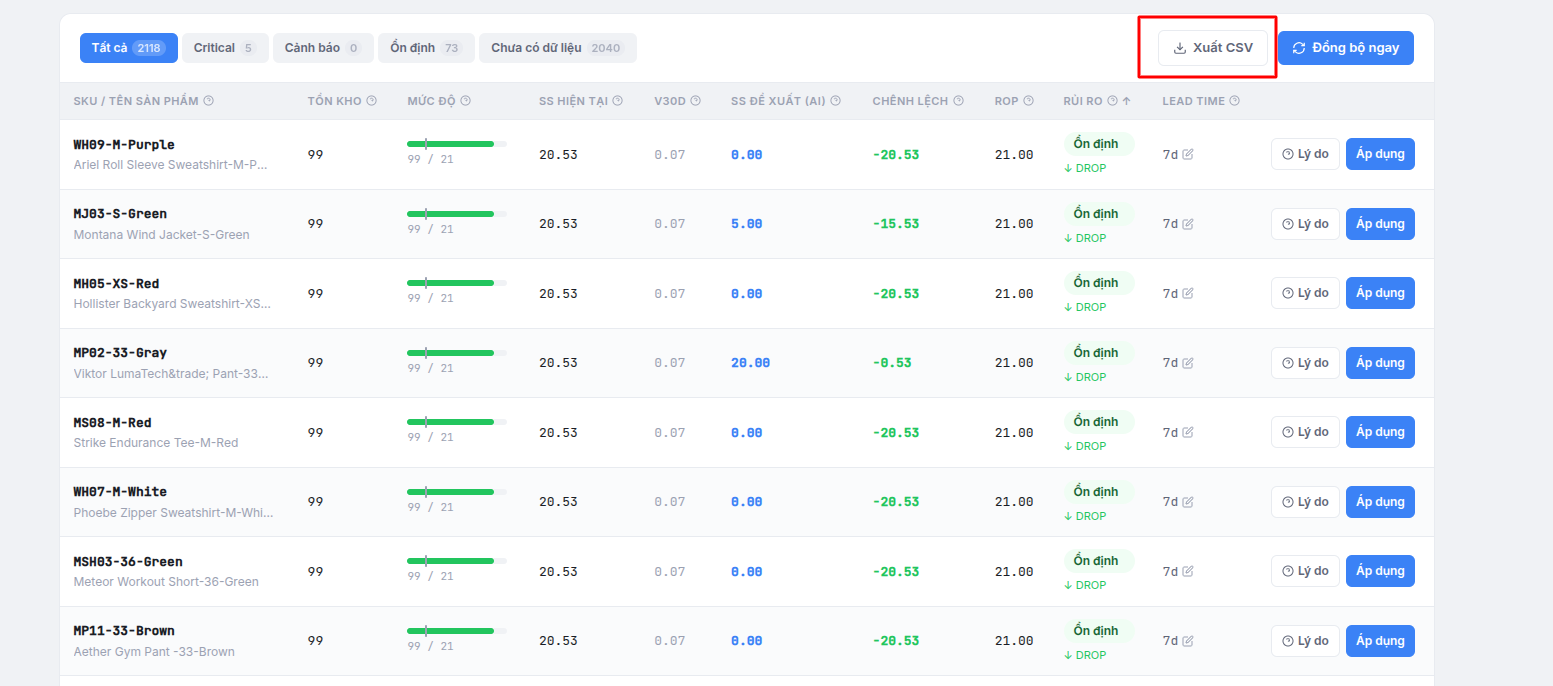Export table with Xuất CSV button
This screenshot has height=686, width=1553.
tap(1213, 48)
